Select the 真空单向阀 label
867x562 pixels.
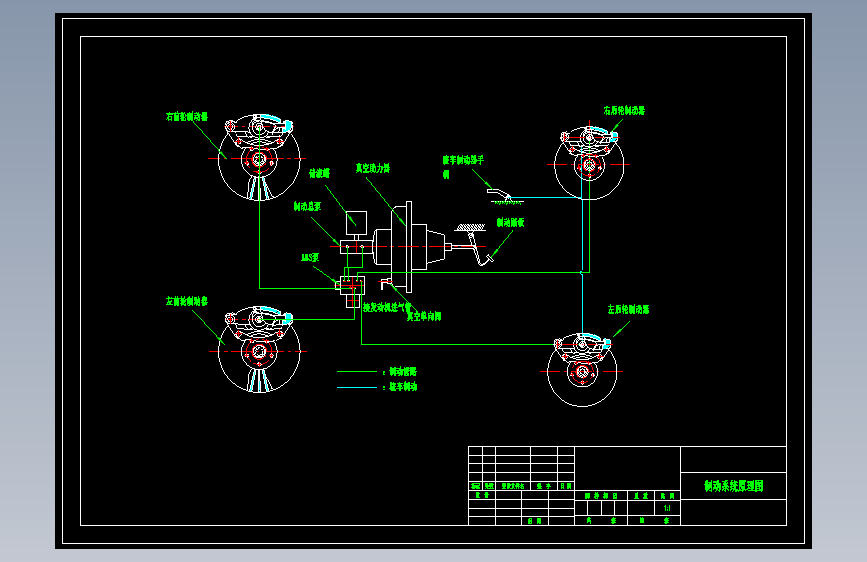(x=424, y=316)
